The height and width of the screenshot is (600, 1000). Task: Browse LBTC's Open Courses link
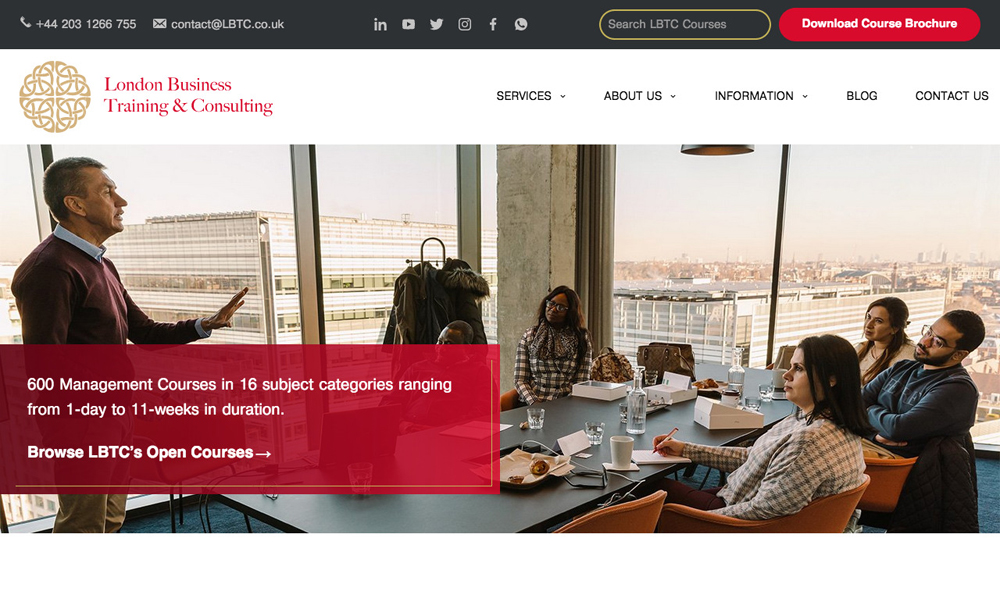(x=149, y=452)
